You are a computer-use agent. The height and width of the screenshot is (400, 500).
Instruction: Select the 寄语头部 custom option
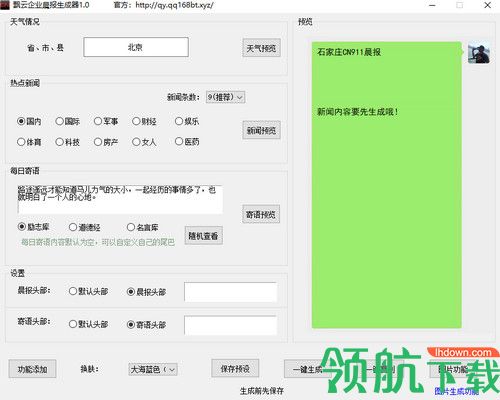[x=147, y=325]
